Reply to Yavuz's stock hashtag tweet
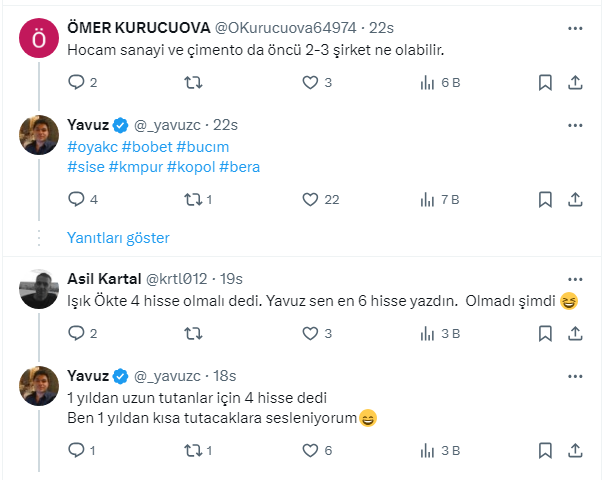Screen dimensions: 612x480 point(76,199)
